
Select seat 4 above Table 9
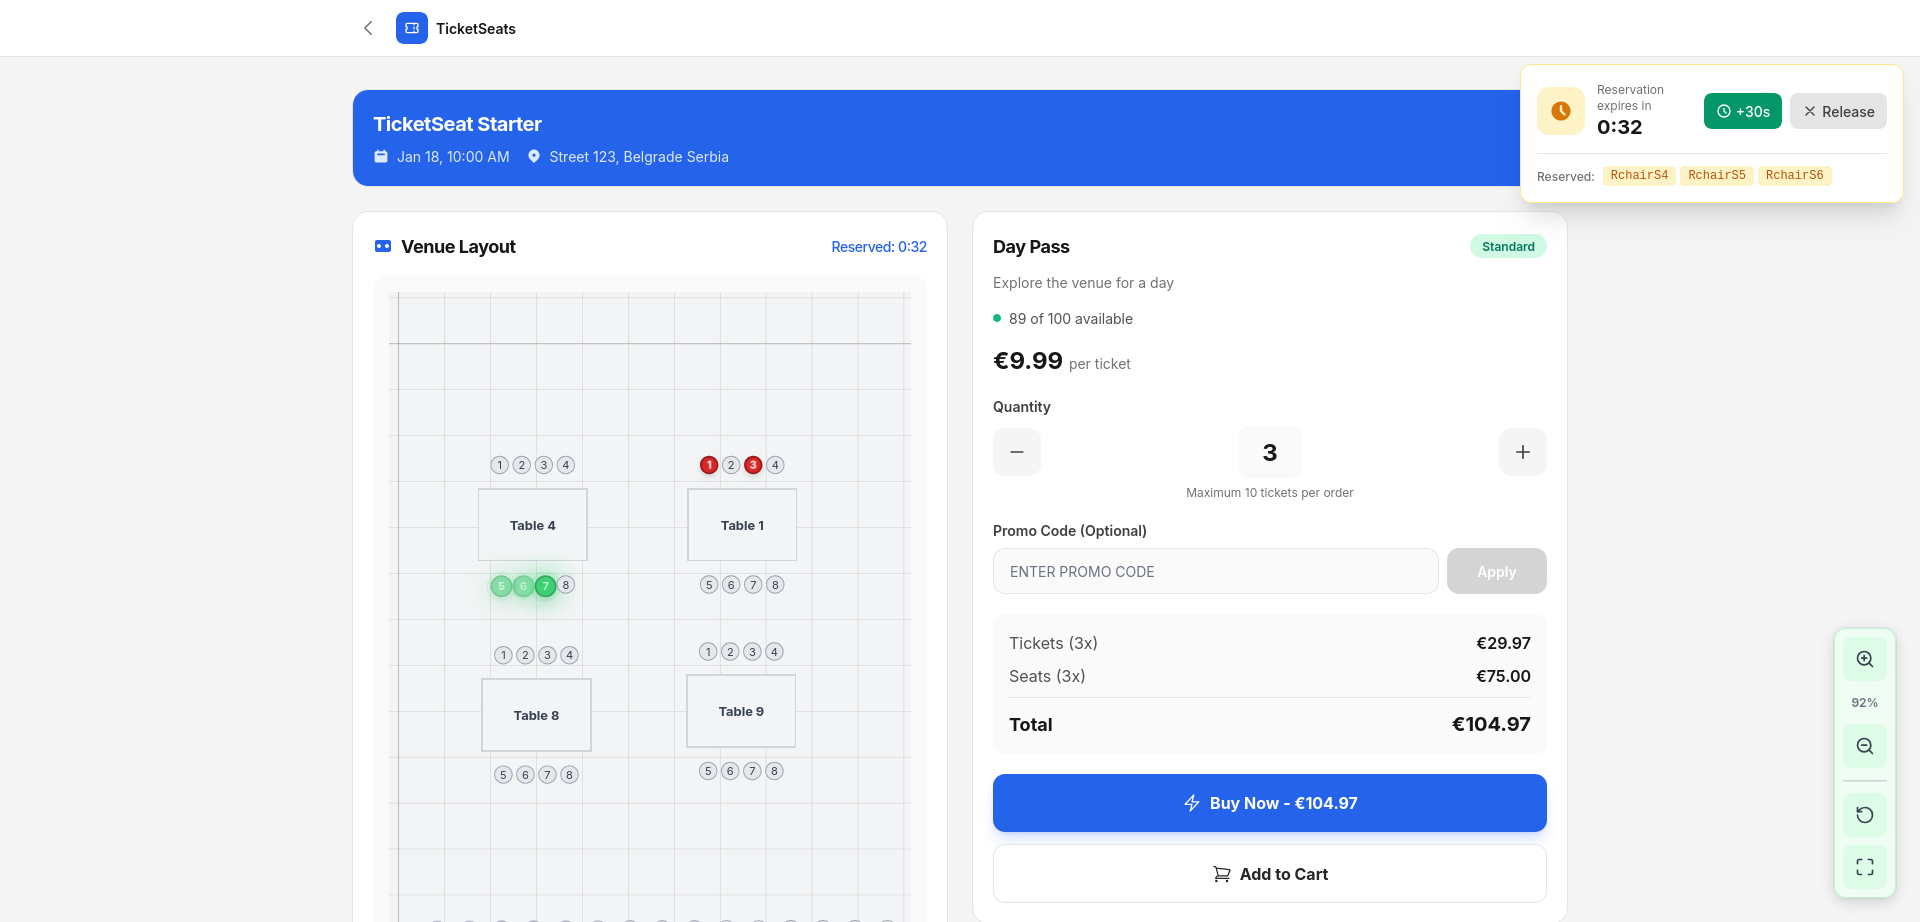click(x=774, y=652)
